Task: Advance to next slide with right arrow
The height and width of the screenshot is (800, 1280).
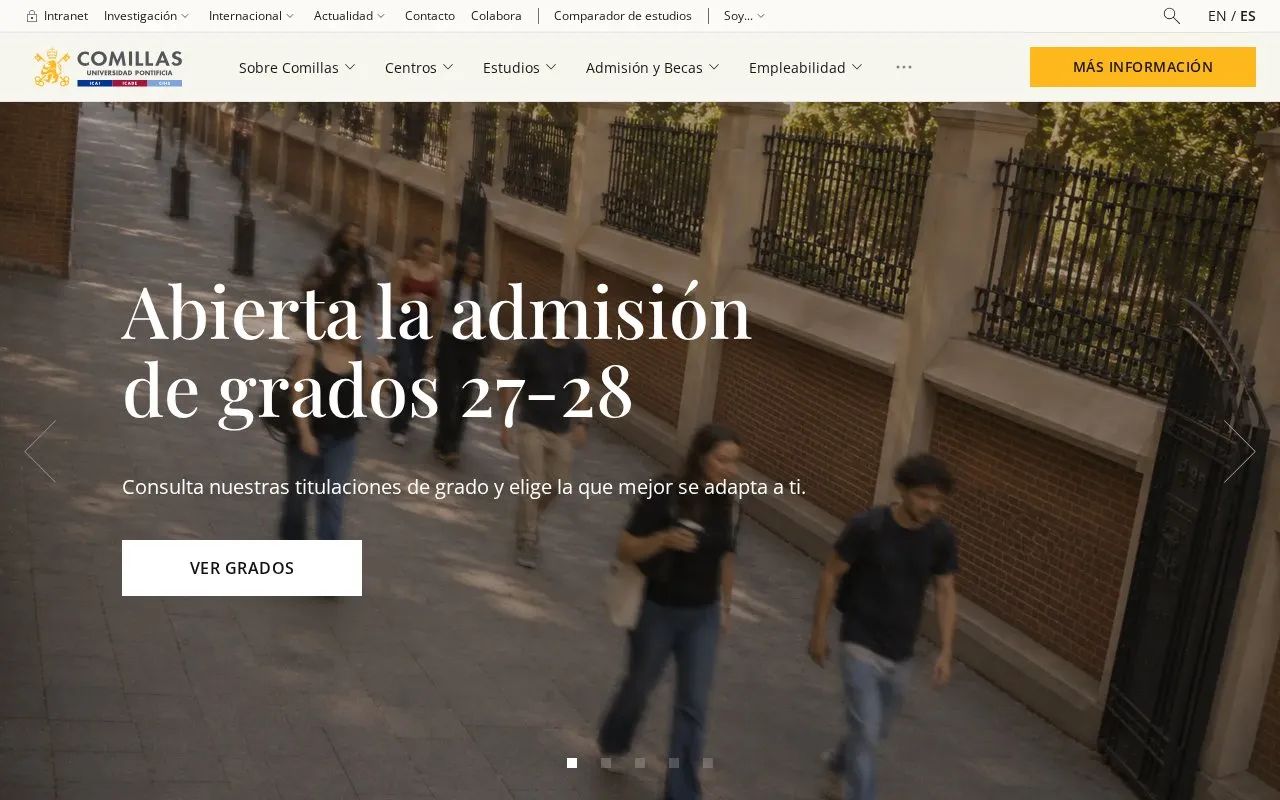Action: [x=1240, y=451]
